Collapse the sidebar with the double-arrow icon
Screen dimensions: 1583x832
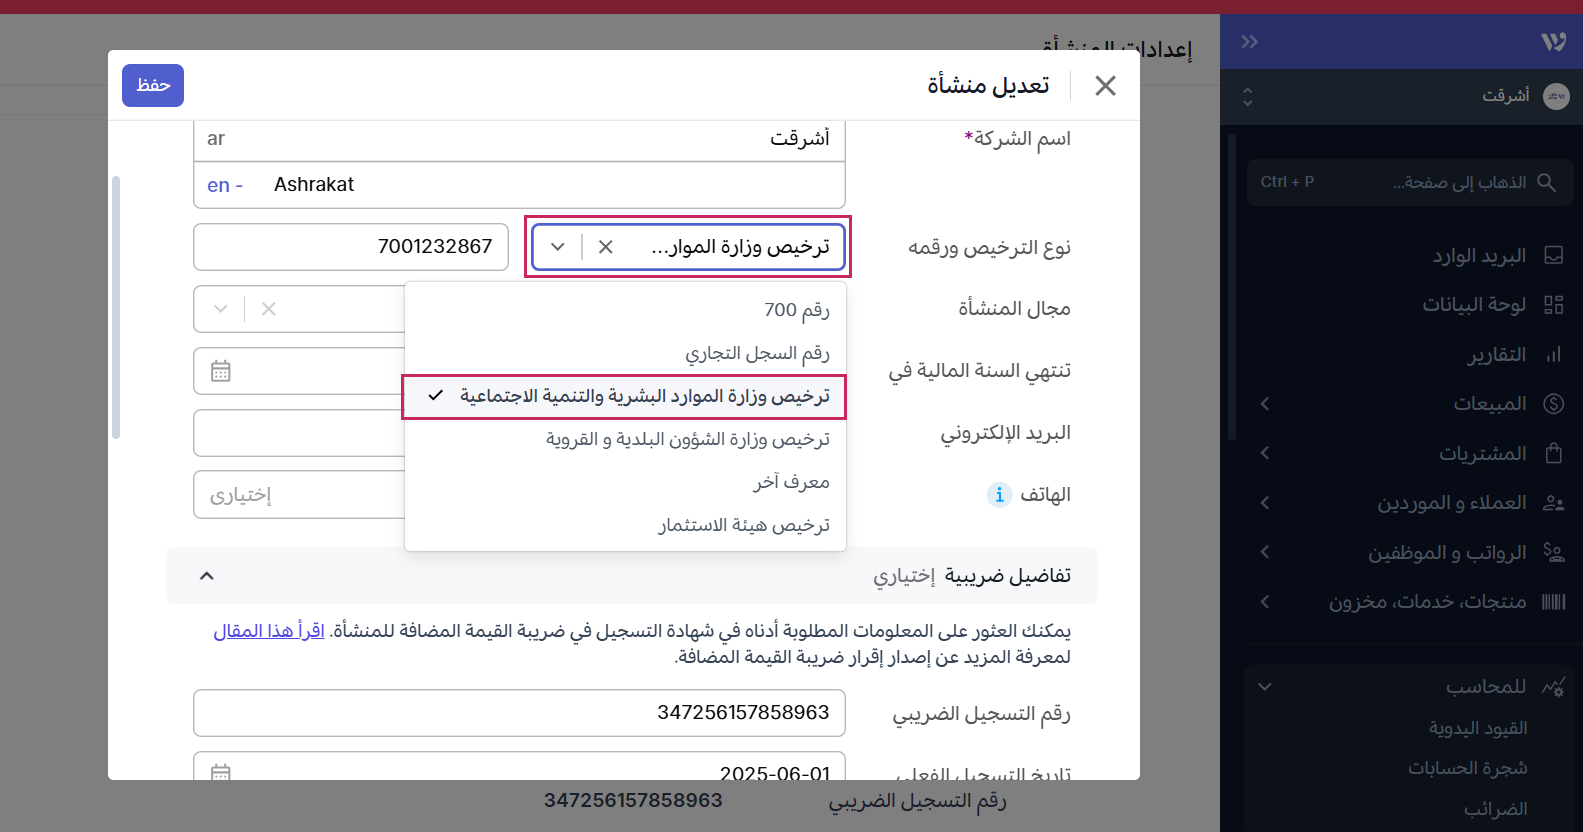(1249, 42)
